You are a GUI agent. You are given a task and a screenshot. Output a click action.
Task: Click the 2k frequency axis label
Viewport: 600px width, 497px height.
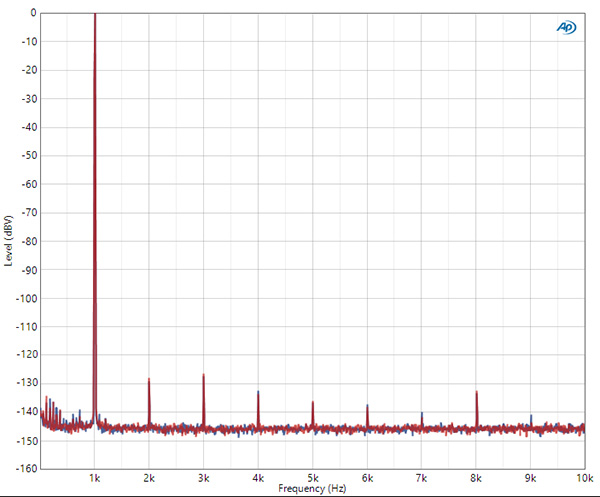149,478
